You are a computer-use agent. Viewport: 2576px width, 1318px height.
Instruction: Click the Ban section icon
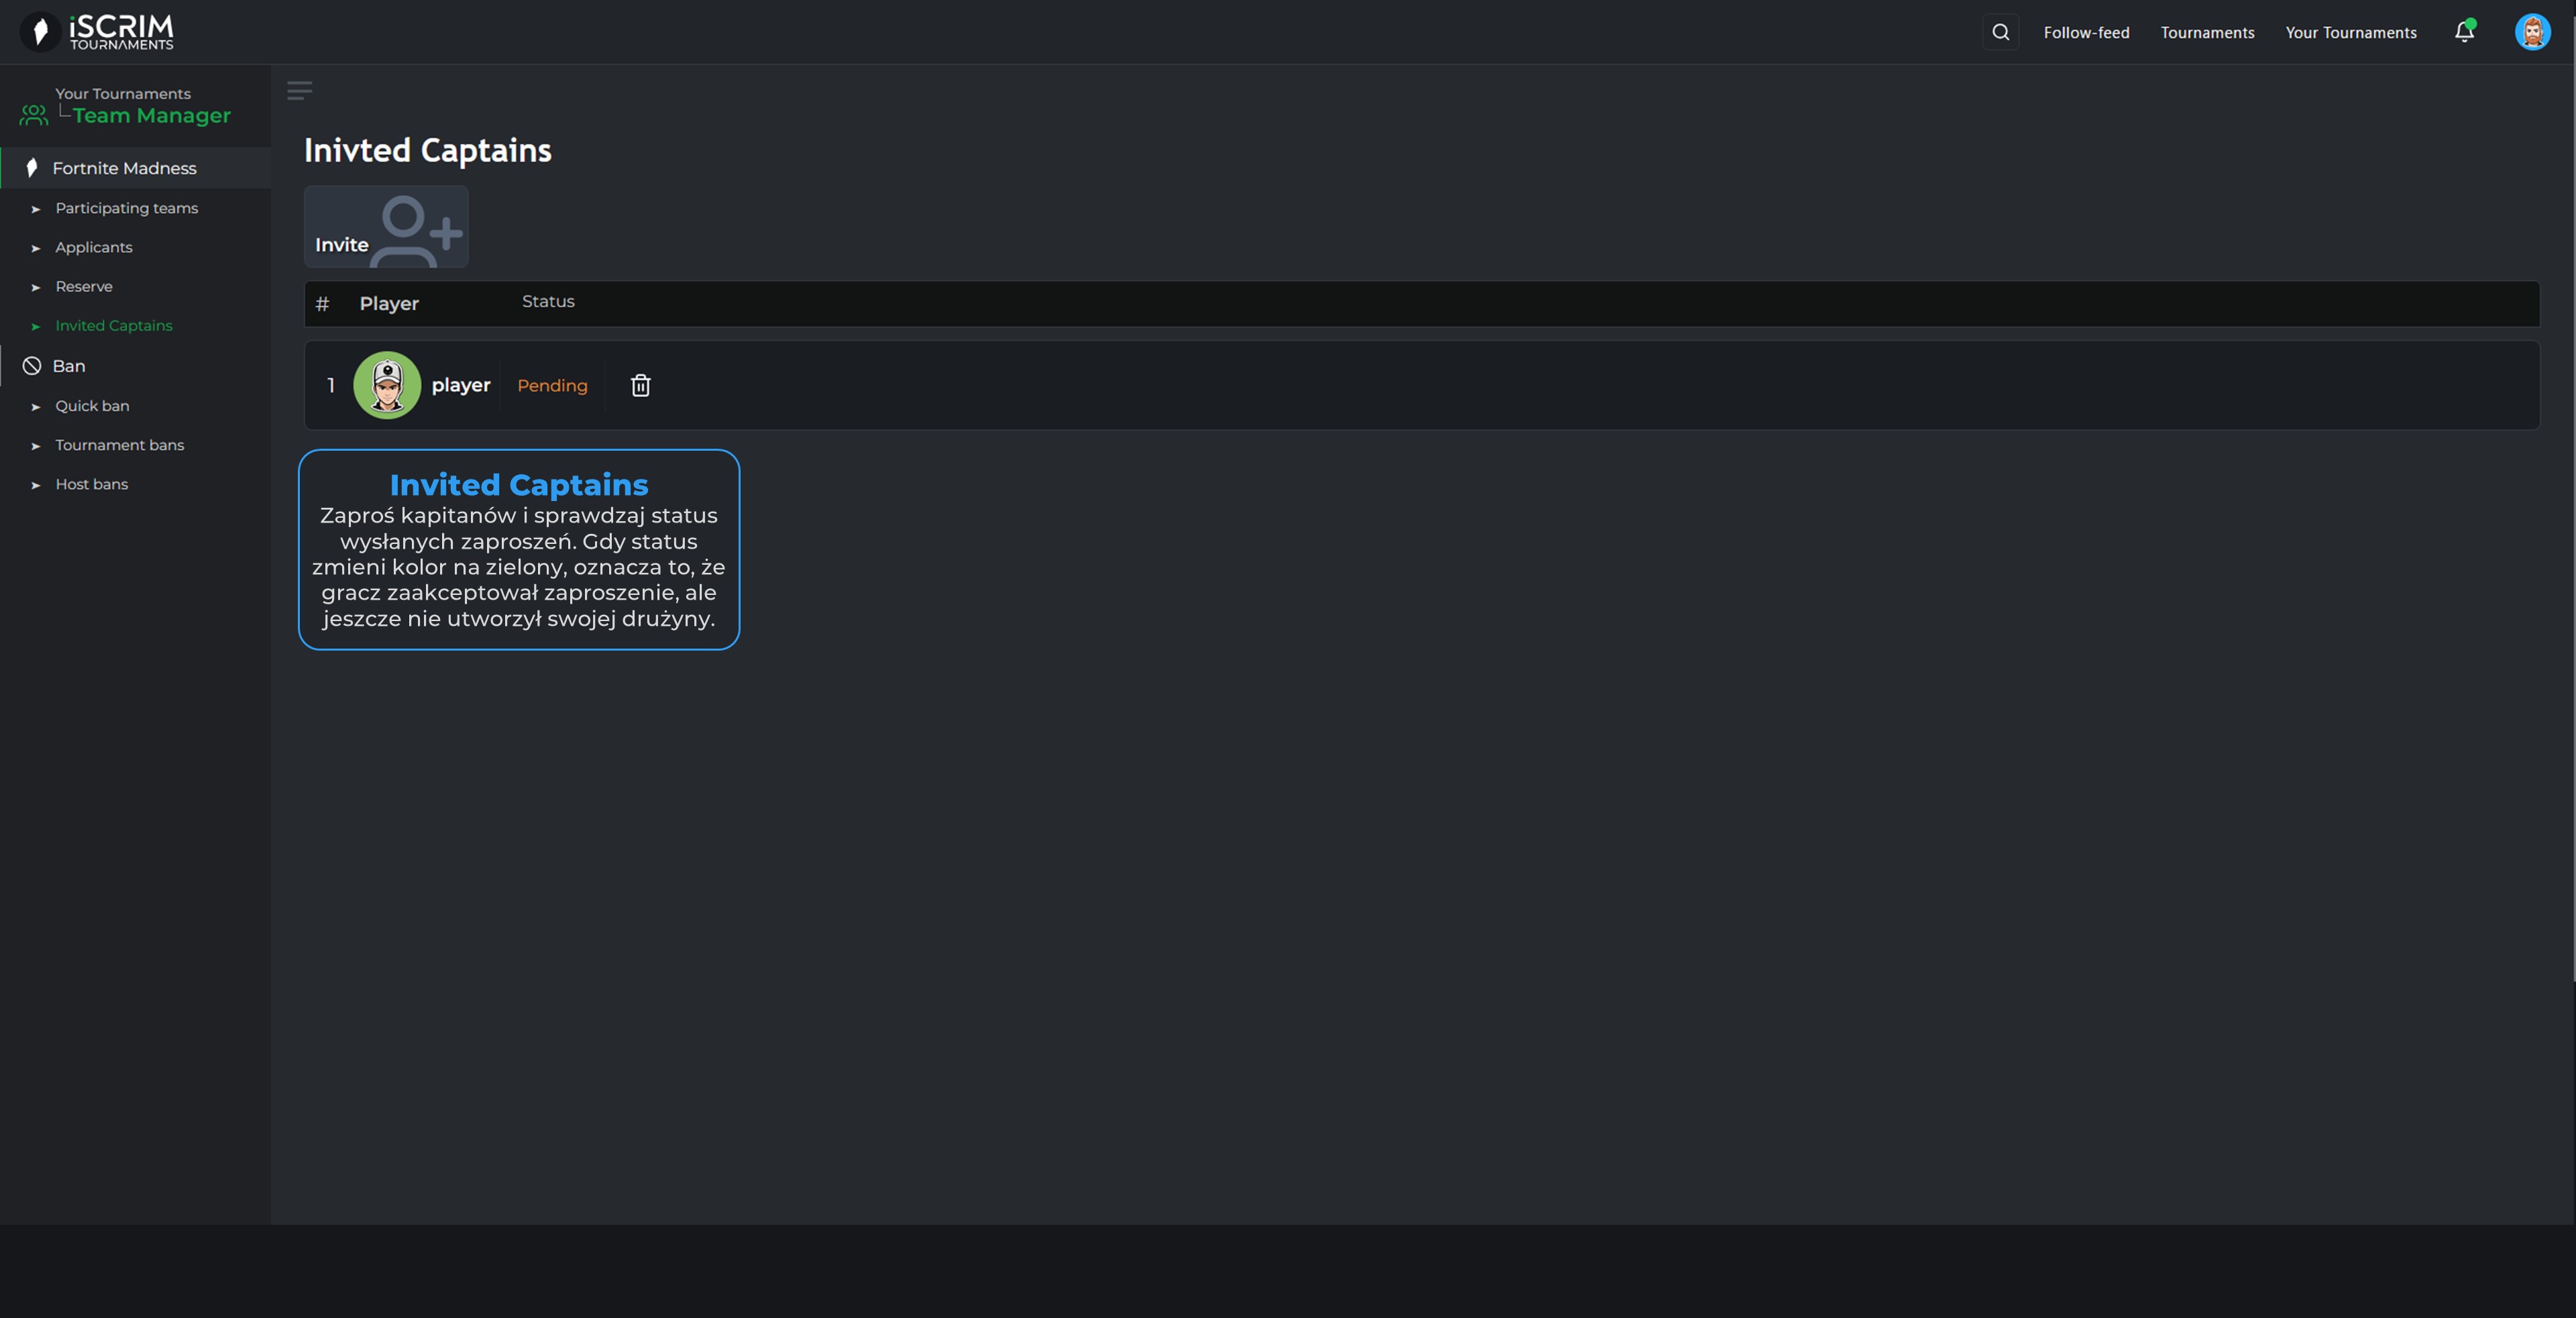point(32,366)
